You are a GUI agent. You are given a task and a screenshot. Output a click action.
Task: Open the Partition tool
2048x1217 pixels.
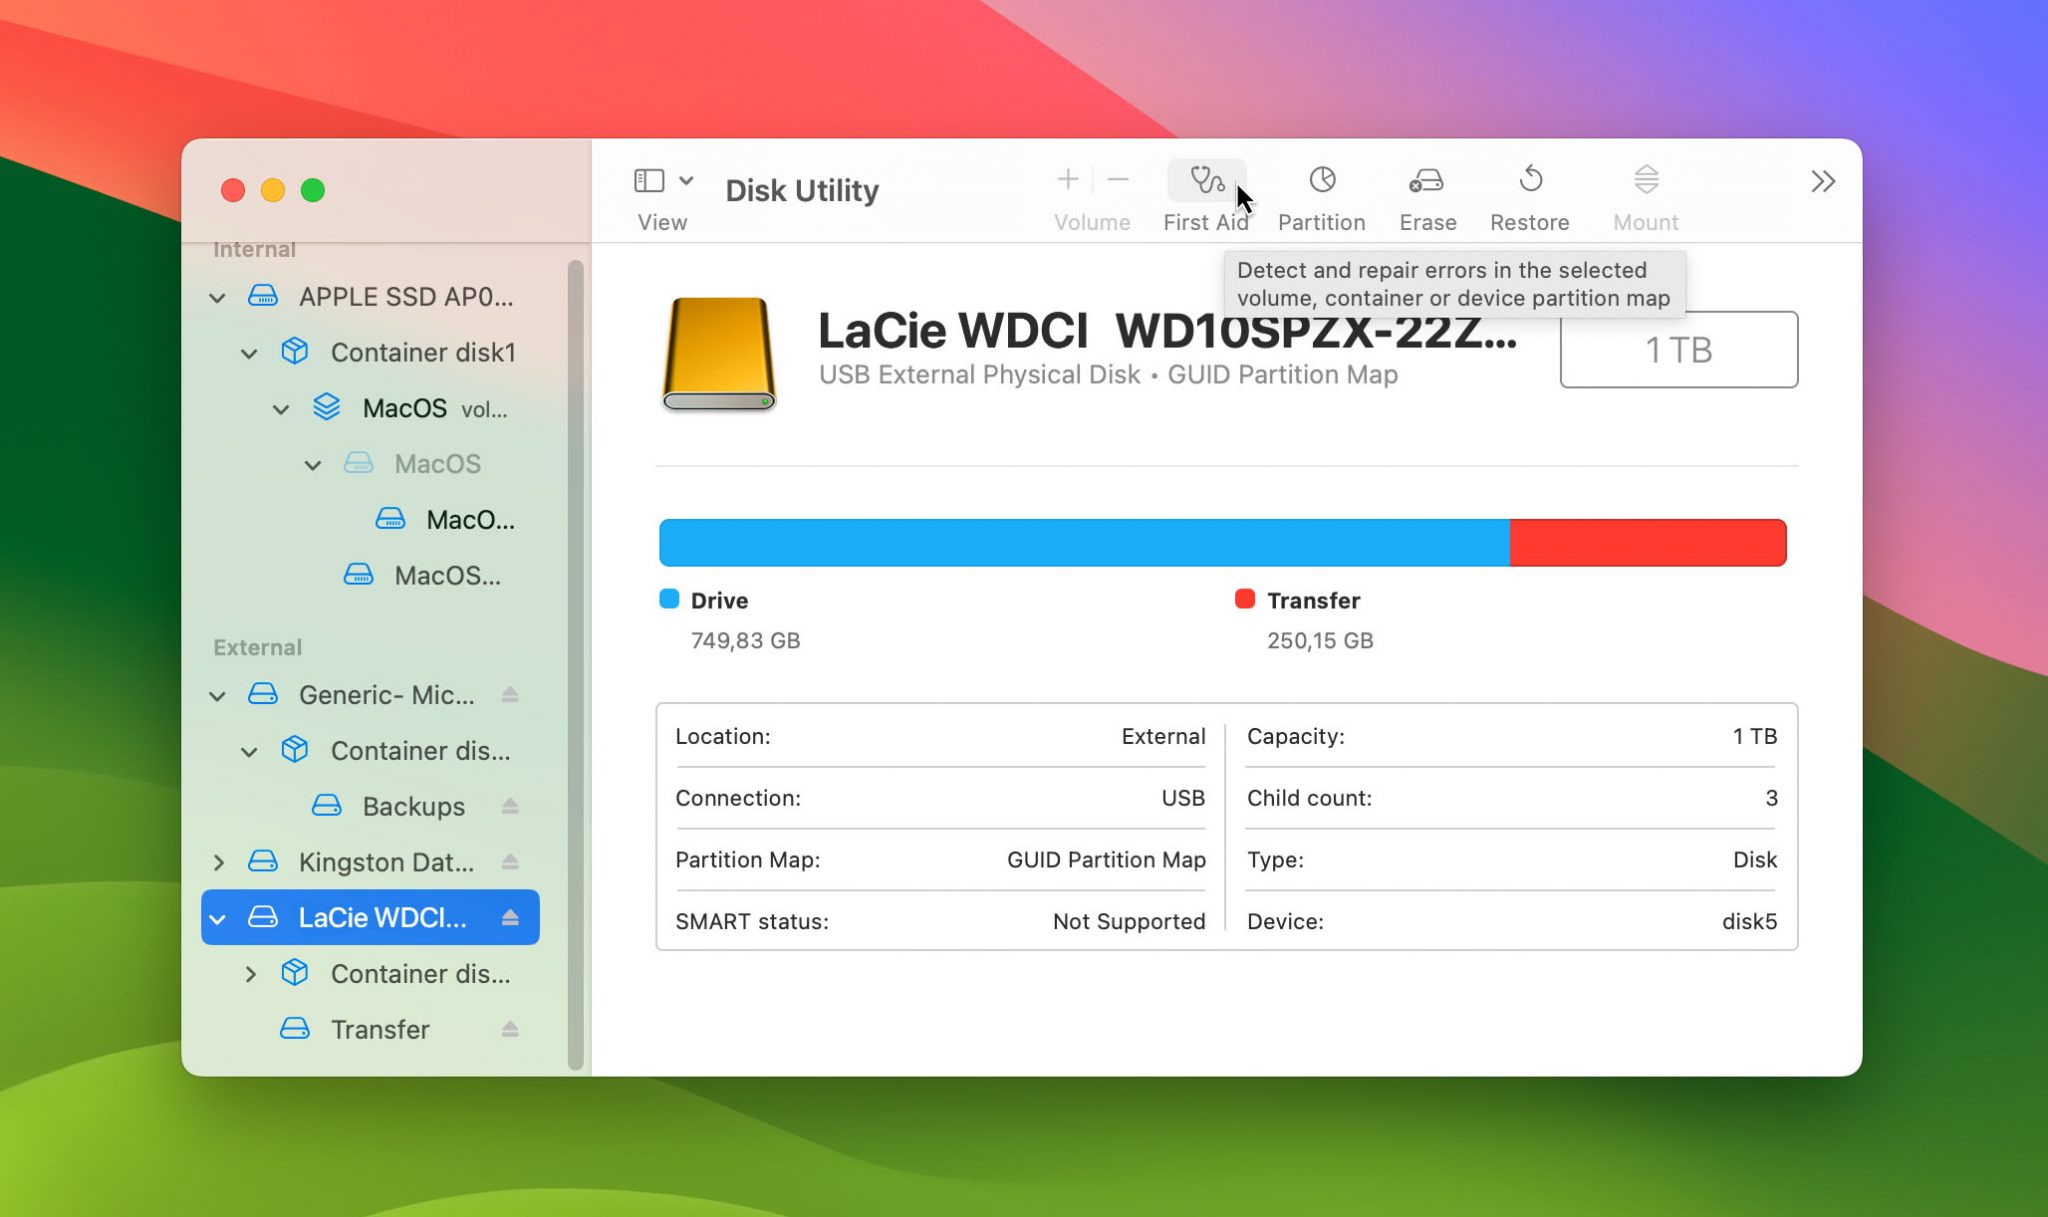(x=1321, y=190)
